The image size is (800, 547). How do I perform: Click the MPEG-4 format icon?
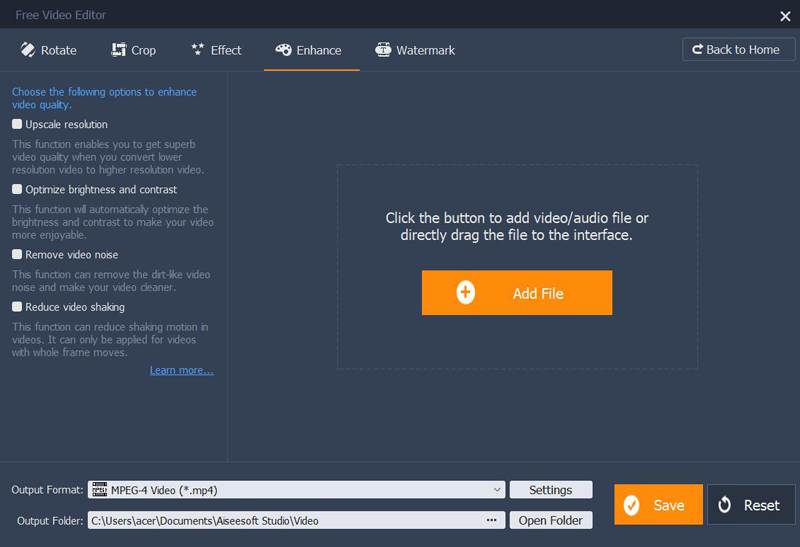coord(99,490)
